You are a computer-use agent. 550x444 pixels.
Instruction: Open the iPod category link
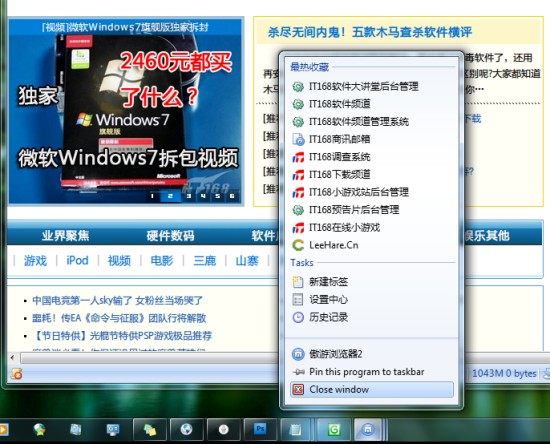(77, 261)
